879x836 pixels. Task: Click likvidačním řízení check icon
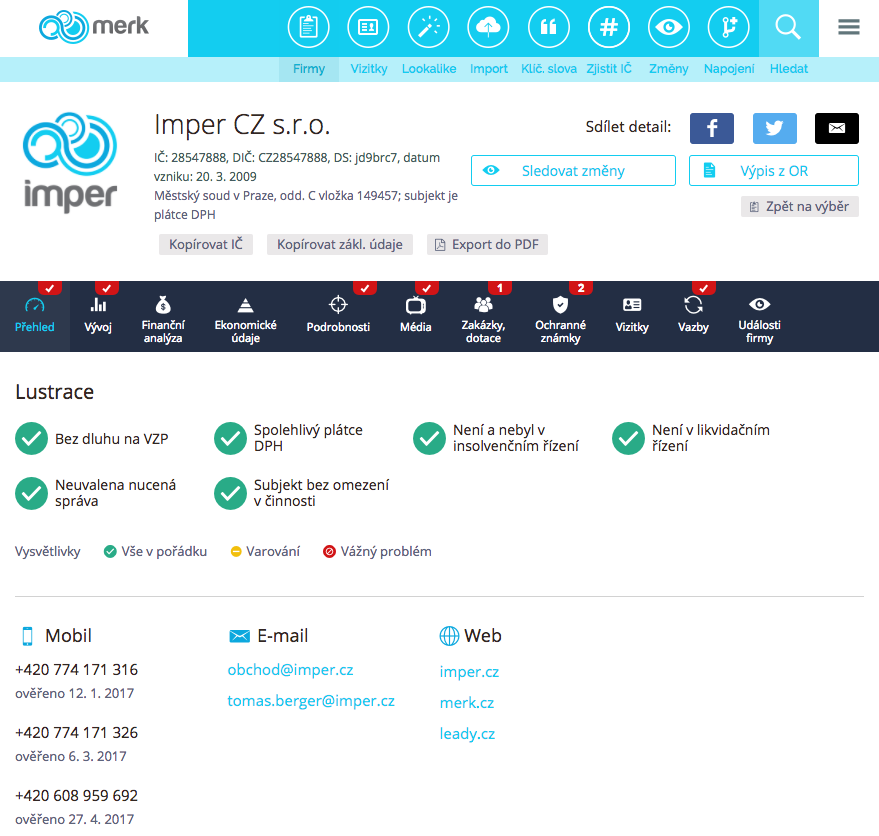pyautogui.click(x=628, y=438)
